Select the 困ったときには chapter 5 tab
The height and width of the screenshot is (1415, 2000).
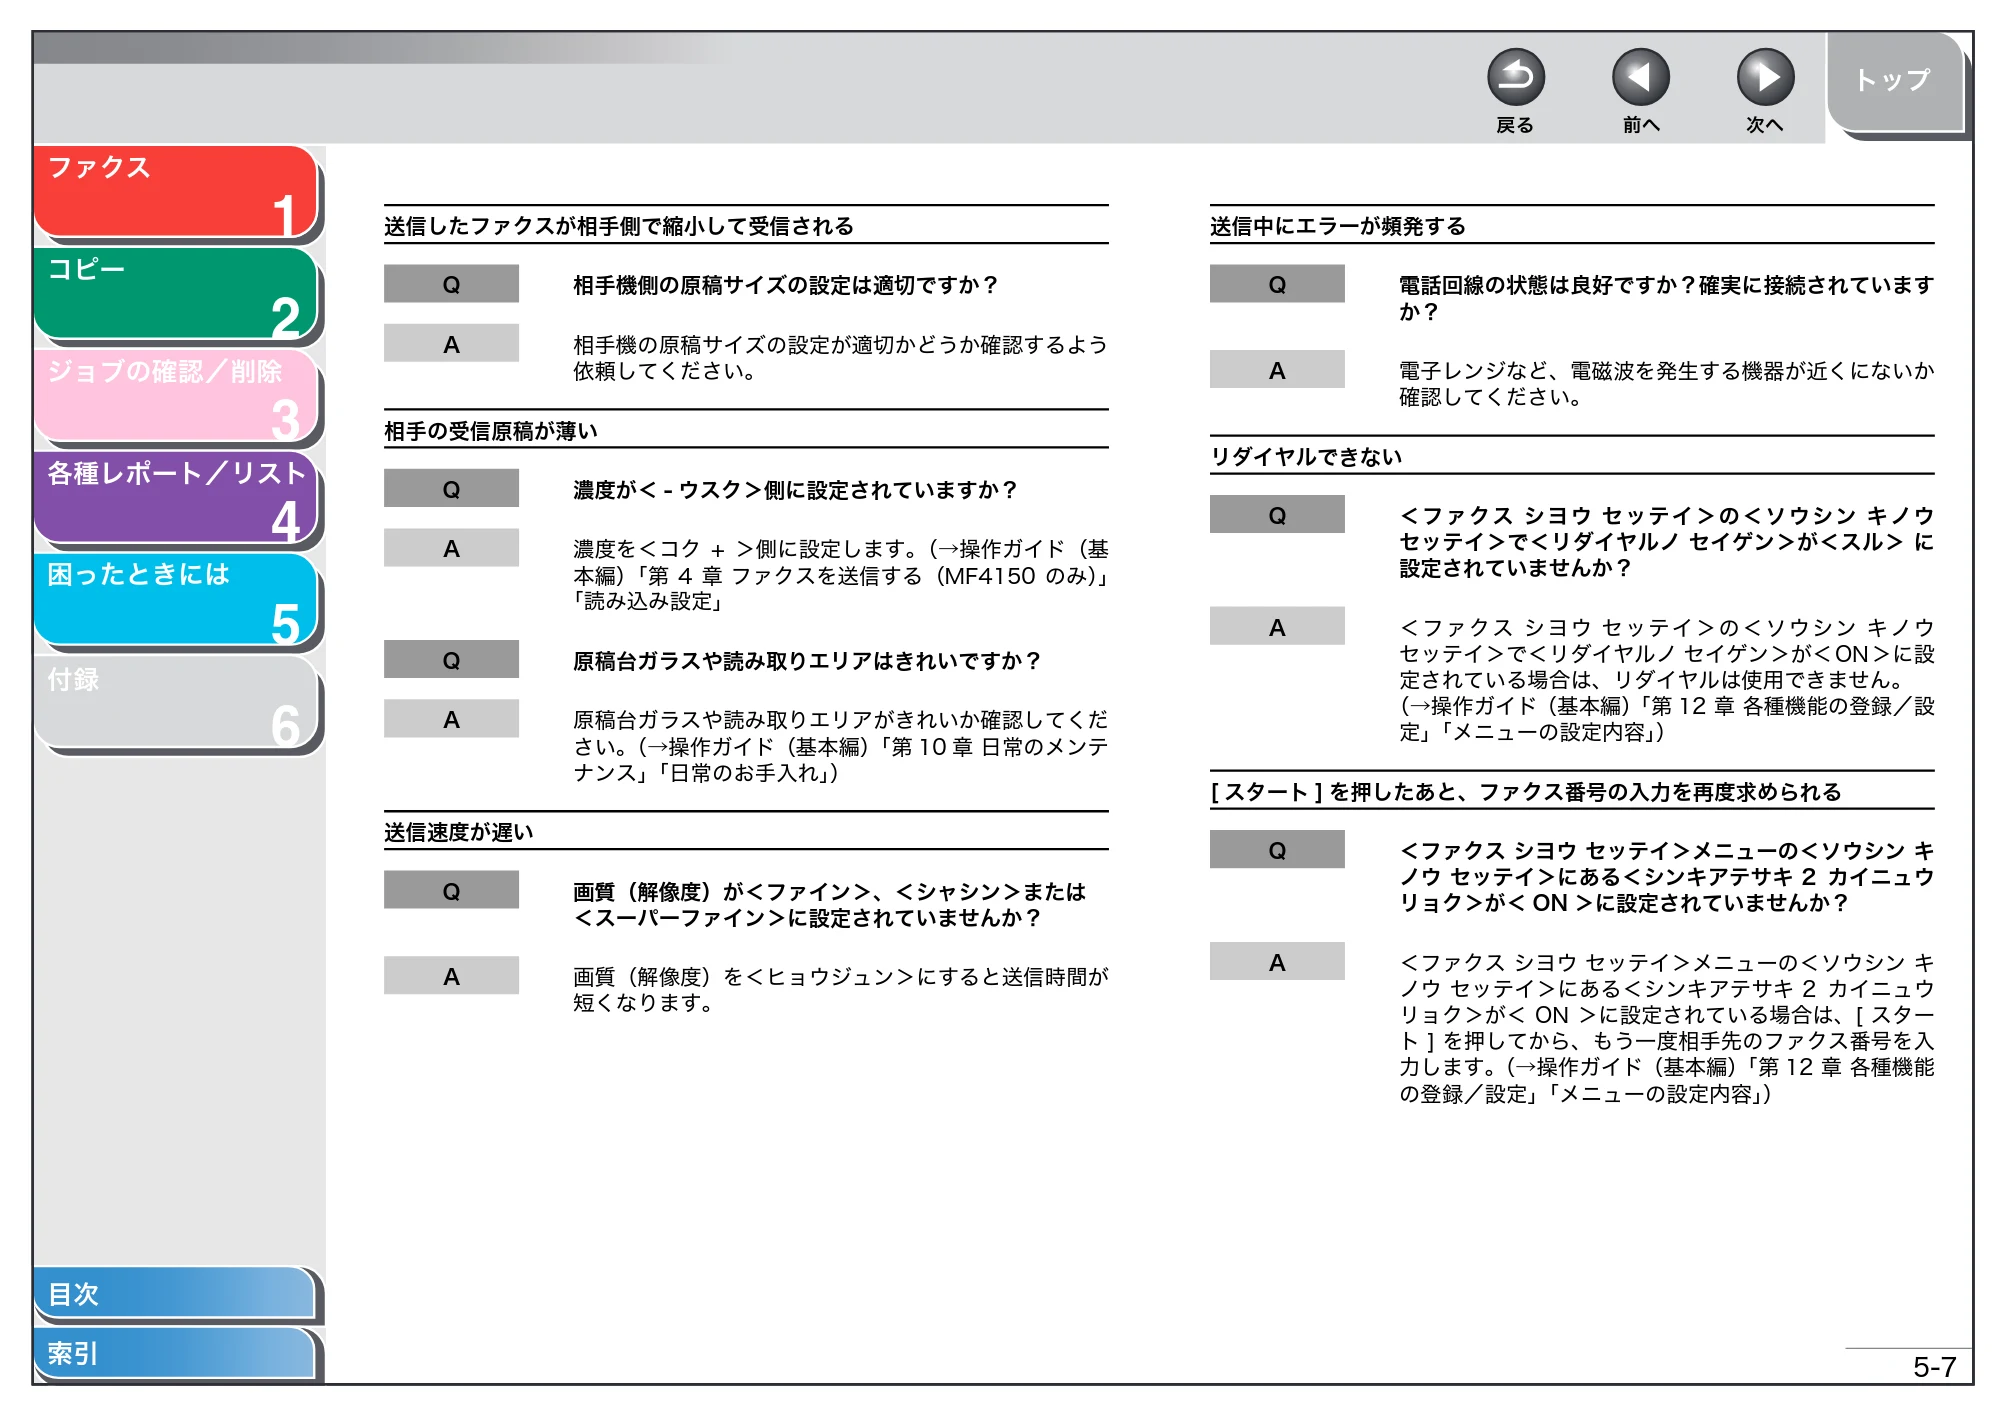click(175, 600)
